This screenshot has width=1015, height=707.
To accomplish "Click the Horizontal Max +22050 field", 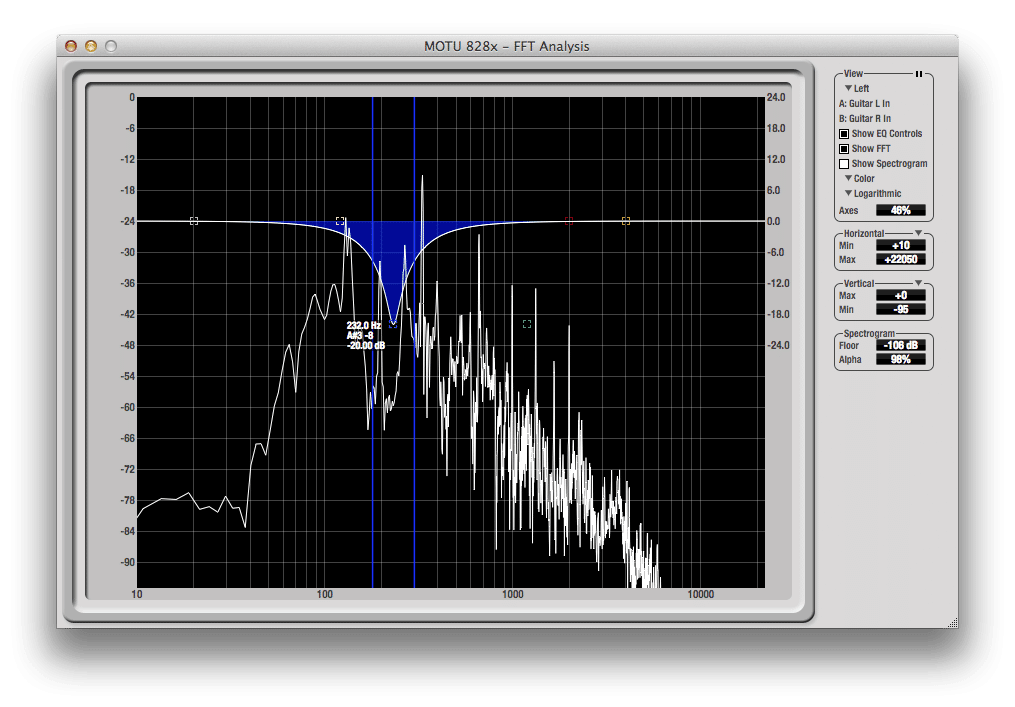I will [x=900, y=260].
